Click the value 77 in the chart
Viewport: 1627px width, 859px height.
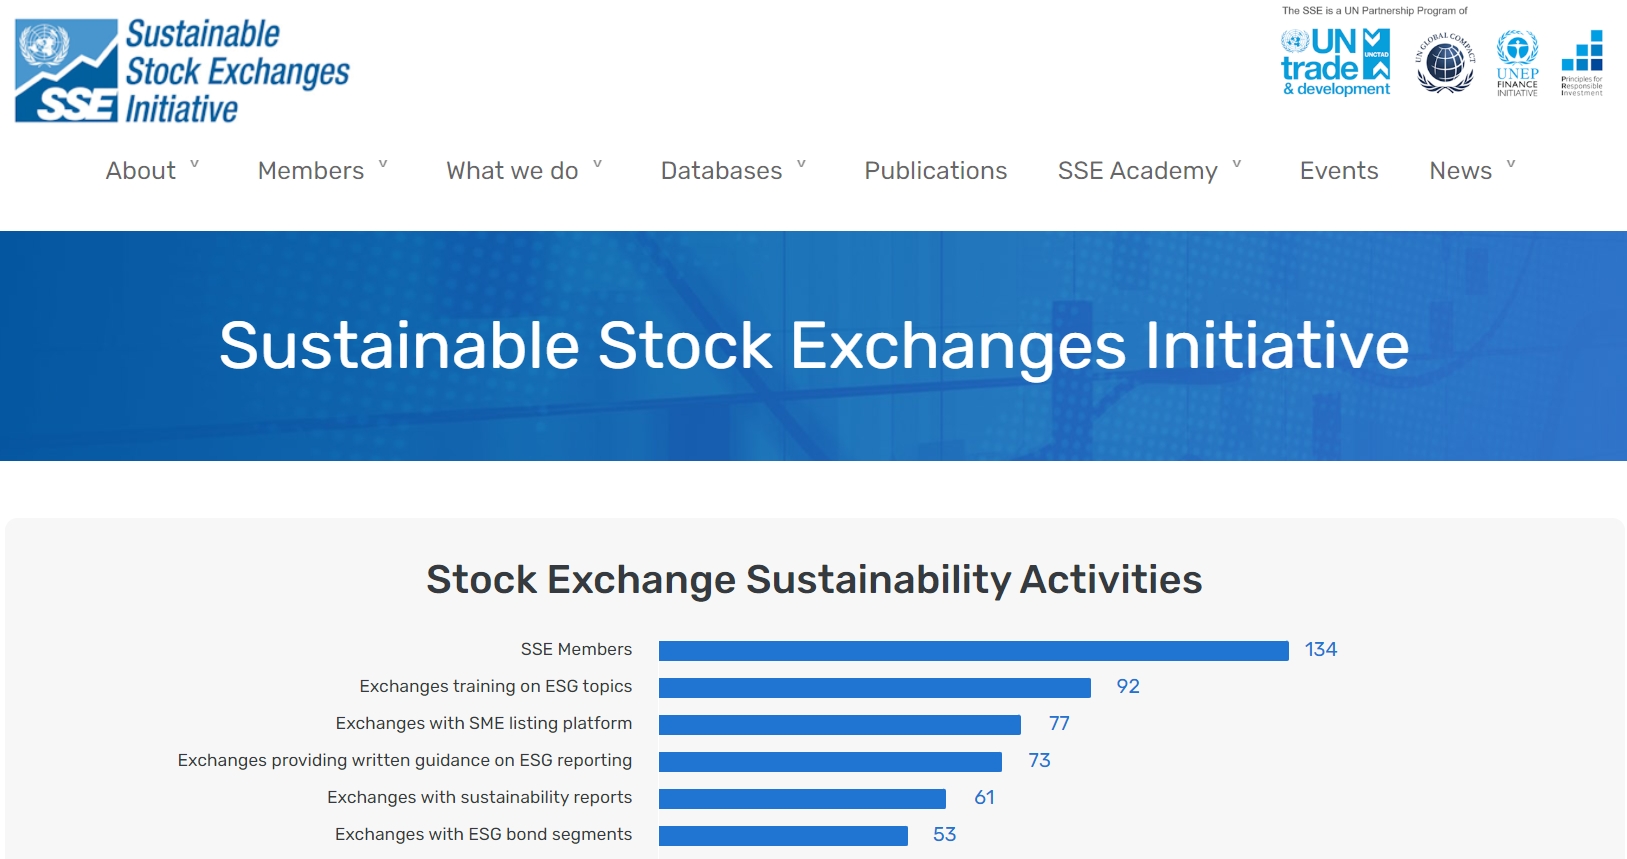coord(1059,723)
